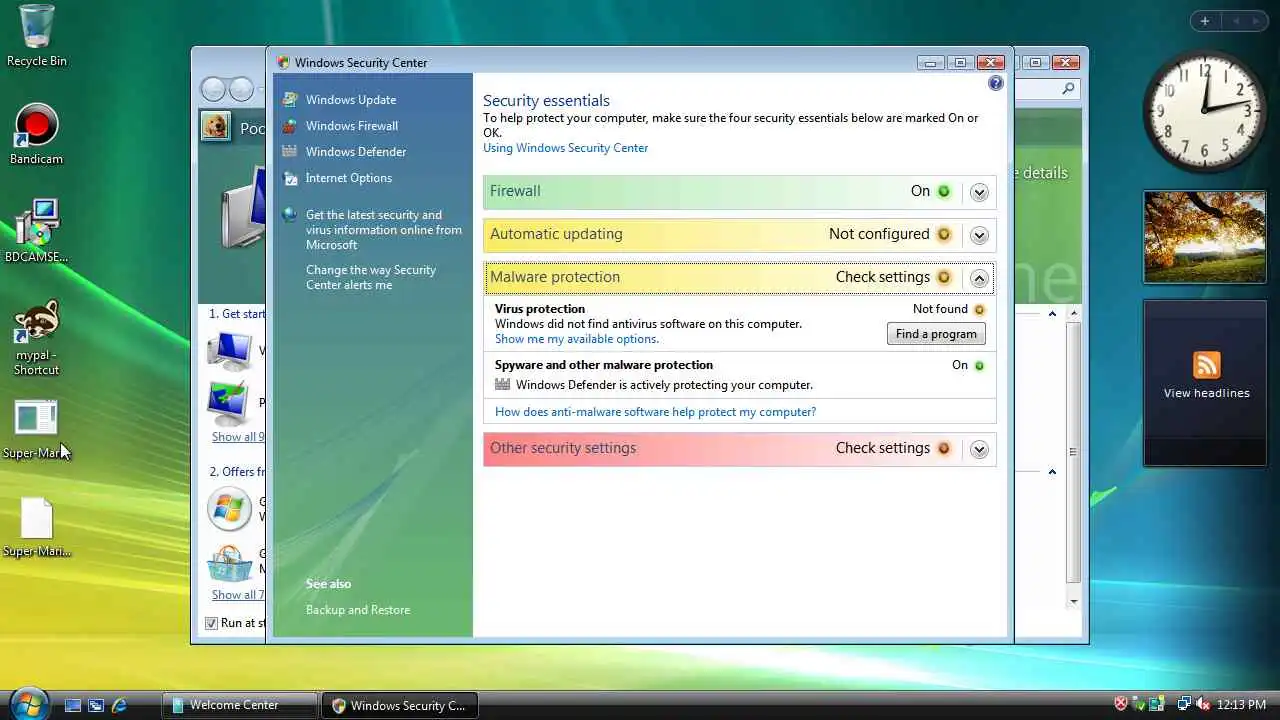Click Show all 7 link in Welcome Center
Viewport: 1280px width, 720px height.
coord(238,595)
